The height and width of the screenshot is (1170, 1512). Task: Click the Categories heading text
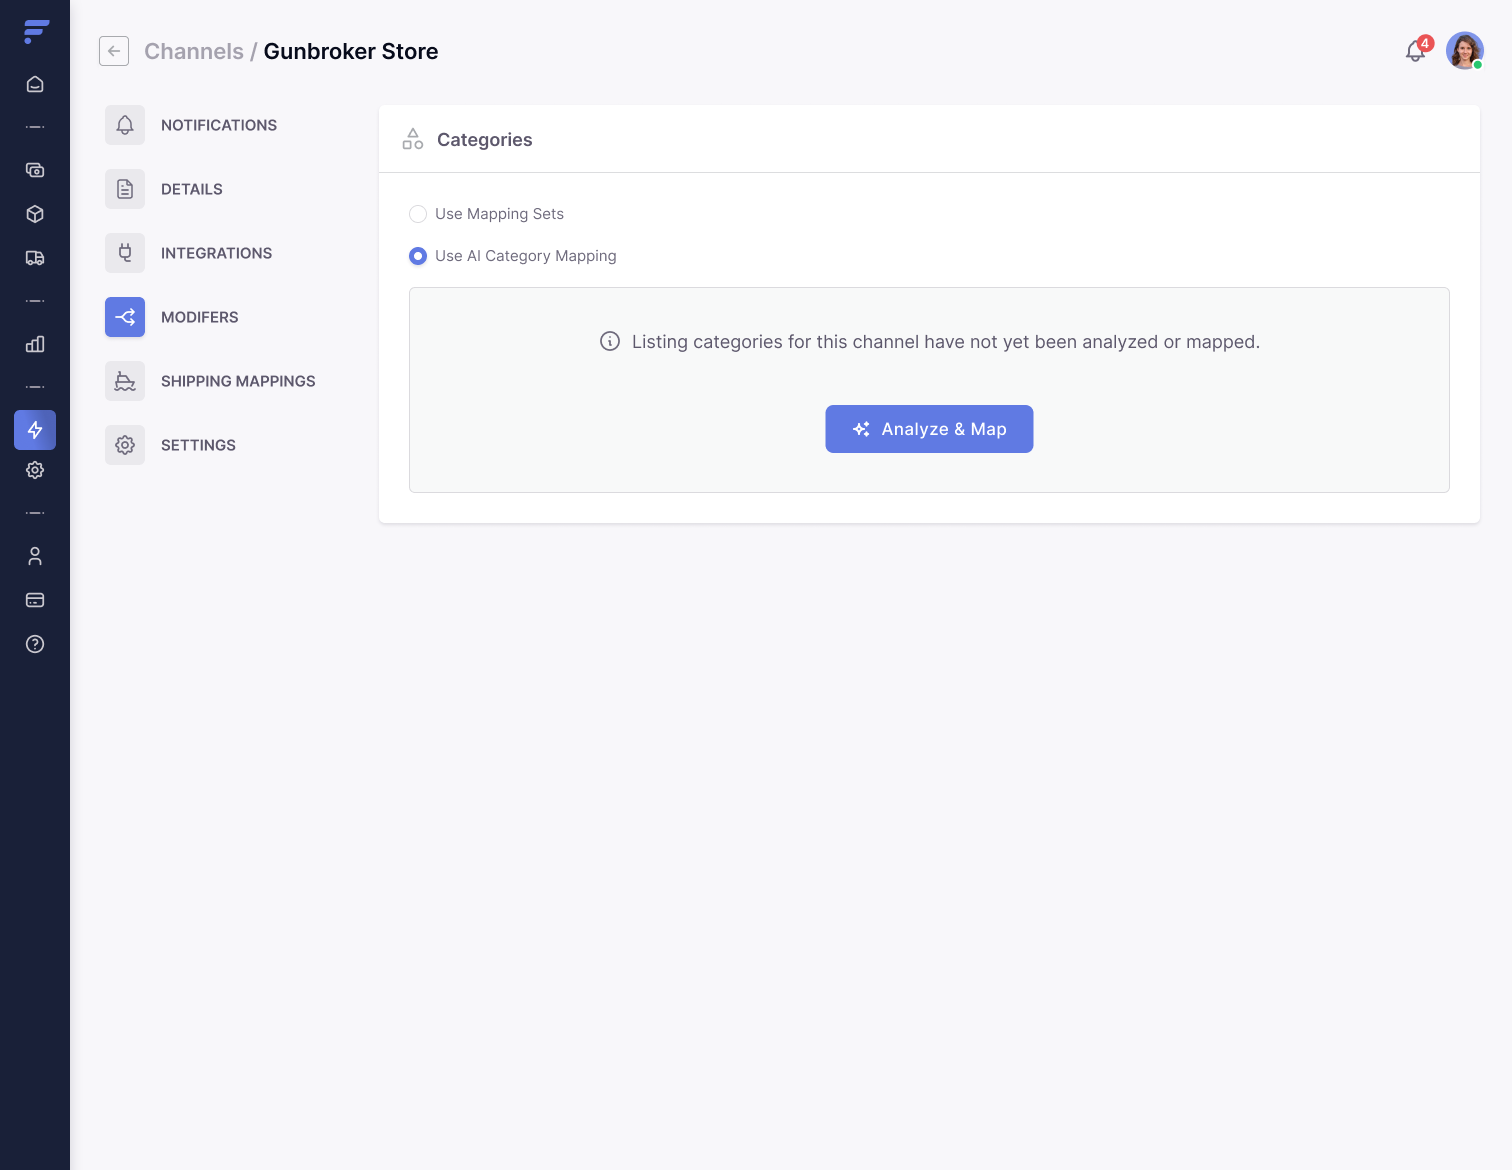click(x=485, y=140)
